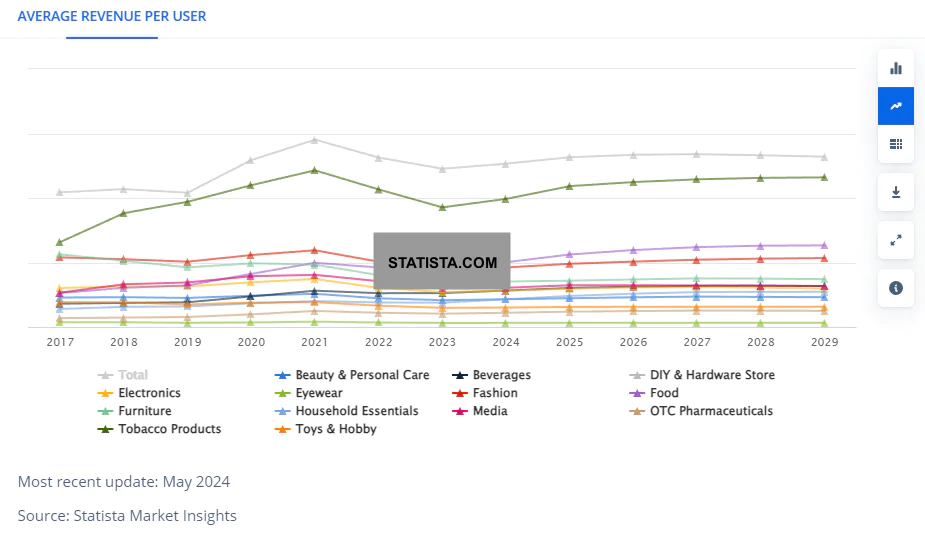925x542 pixels.
Task: Switch to data table view icon
Action: click(x=896, y=144)
